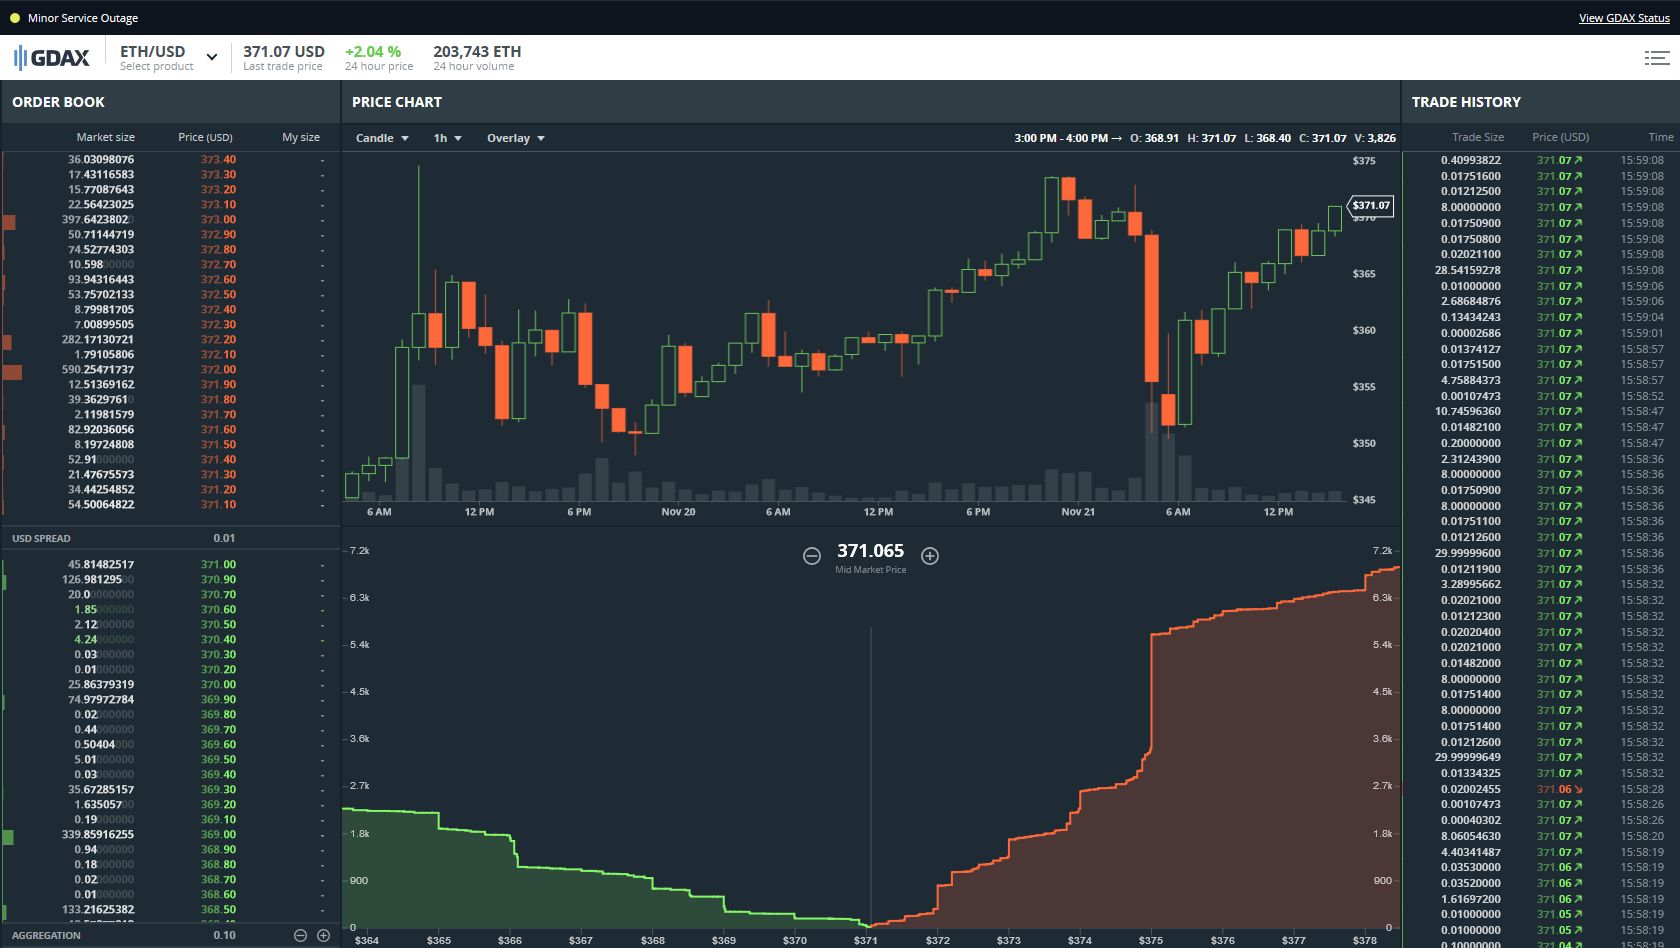1680x948 pixels.
Task: Click the TRADE HISTORY panel title
Action: (1466, 102)
